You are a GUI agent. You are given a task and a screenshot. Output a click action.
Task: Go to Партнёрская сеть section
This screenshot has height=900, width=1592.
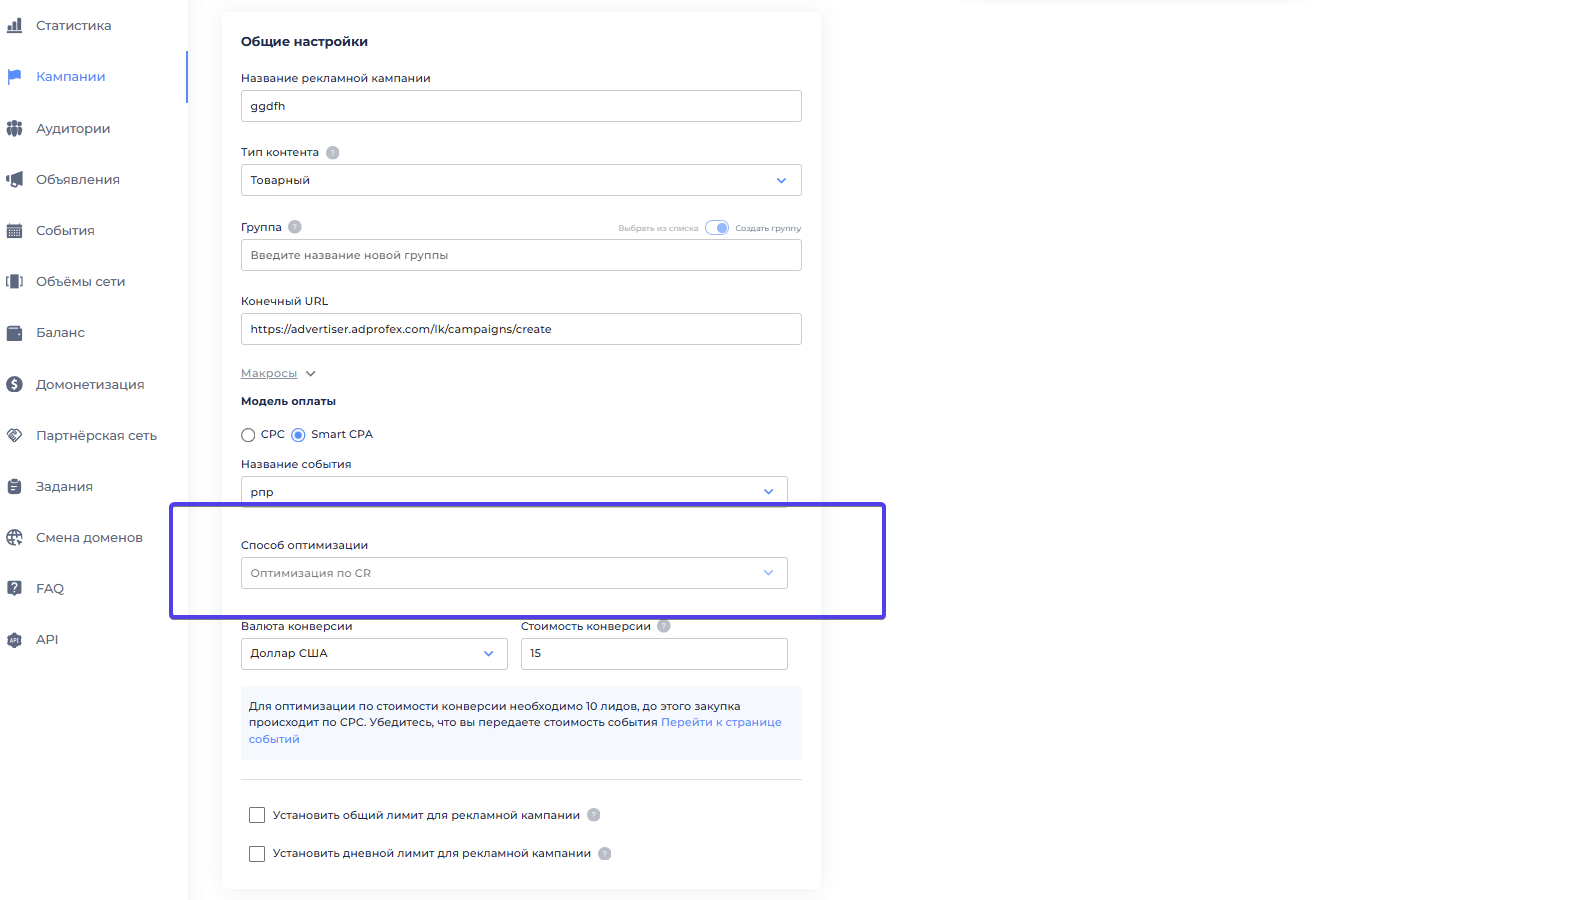coord(96,436)
